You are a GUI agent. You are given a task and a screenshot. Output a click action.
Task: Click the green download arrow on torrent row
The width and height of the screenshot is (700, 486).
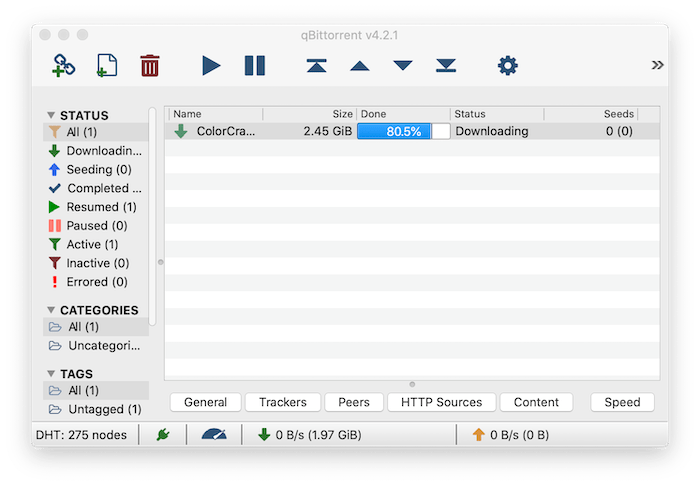tap(181, 131)
